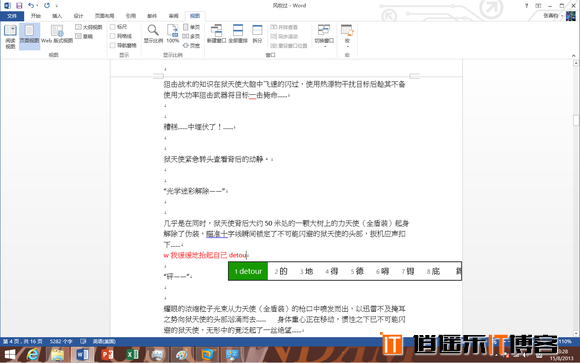Click the scrollbar up arrow

[x=576, y=63]
